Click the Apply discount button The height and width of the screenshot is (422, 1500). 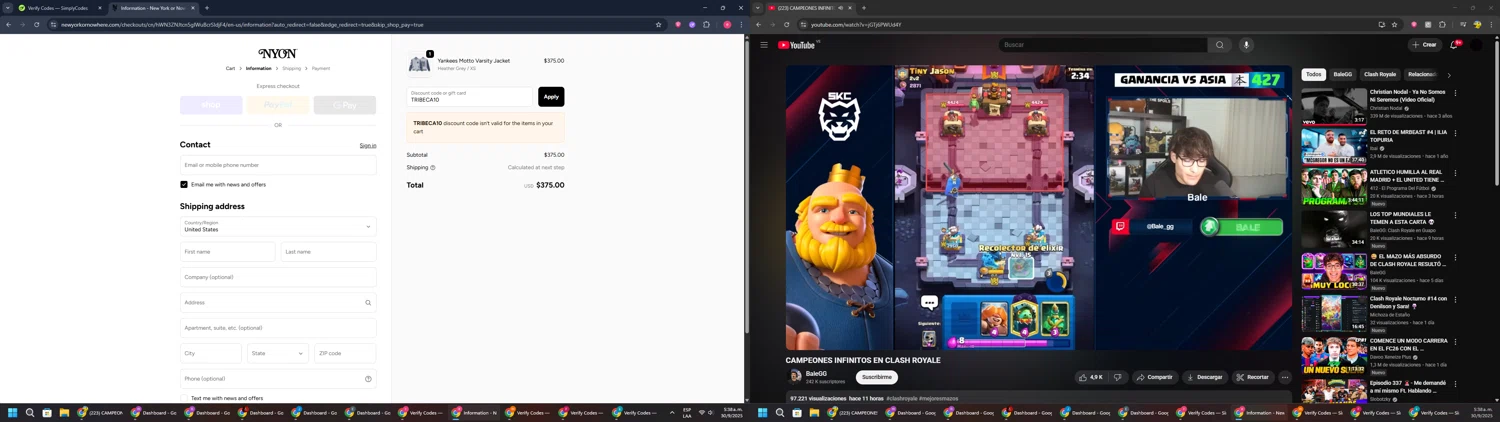[x=551, y=97]
